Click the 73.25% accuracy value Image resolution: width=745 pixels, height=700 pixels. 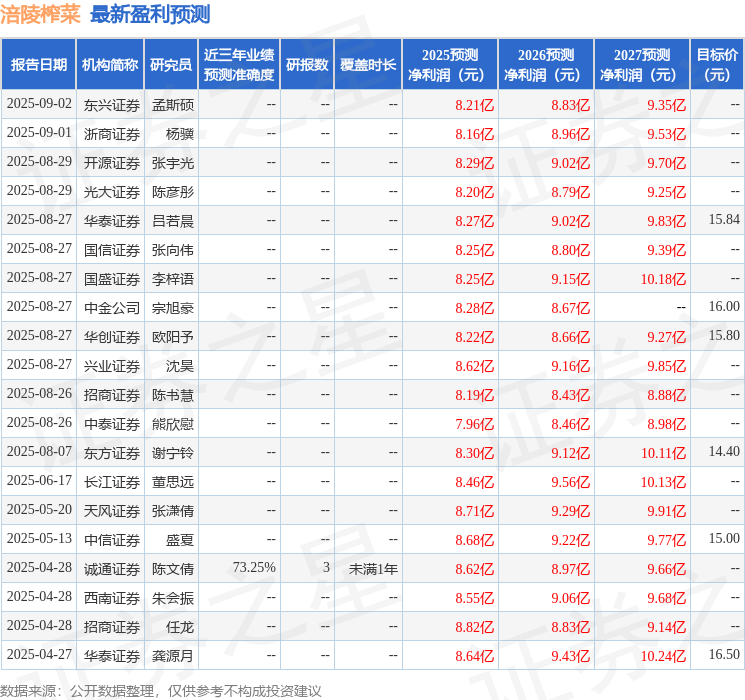point(254,568)
